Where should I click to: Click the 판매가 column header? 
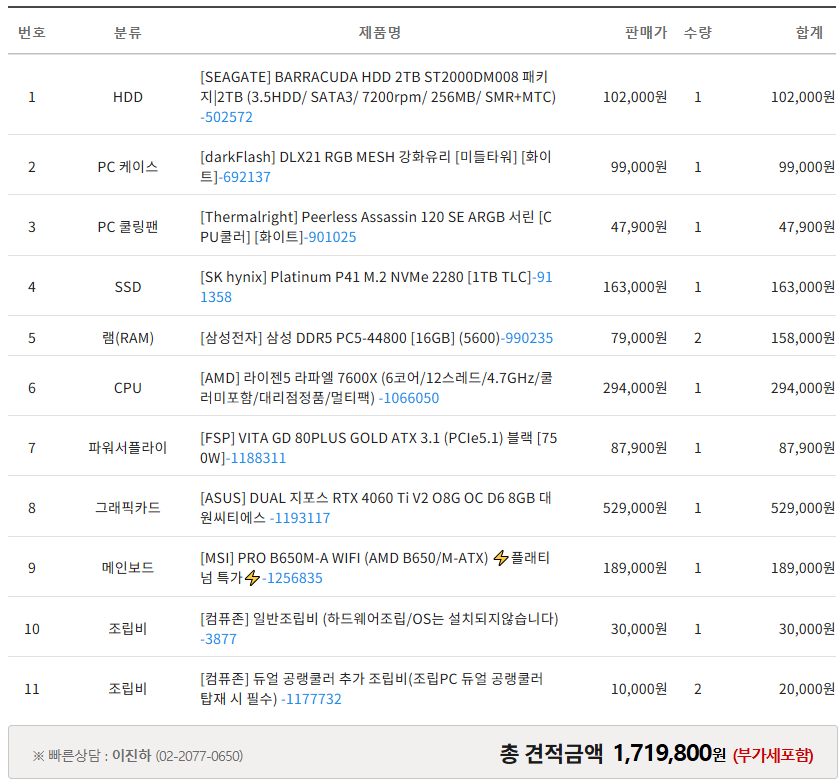pos(646,33)
